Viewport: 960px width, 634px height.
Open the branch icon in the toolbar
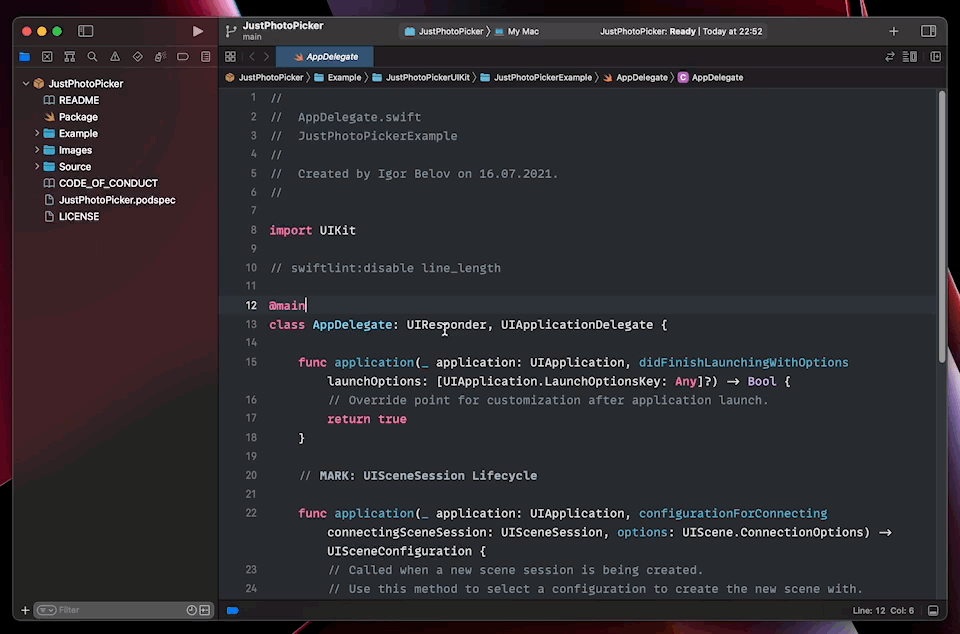coord(231,31)
